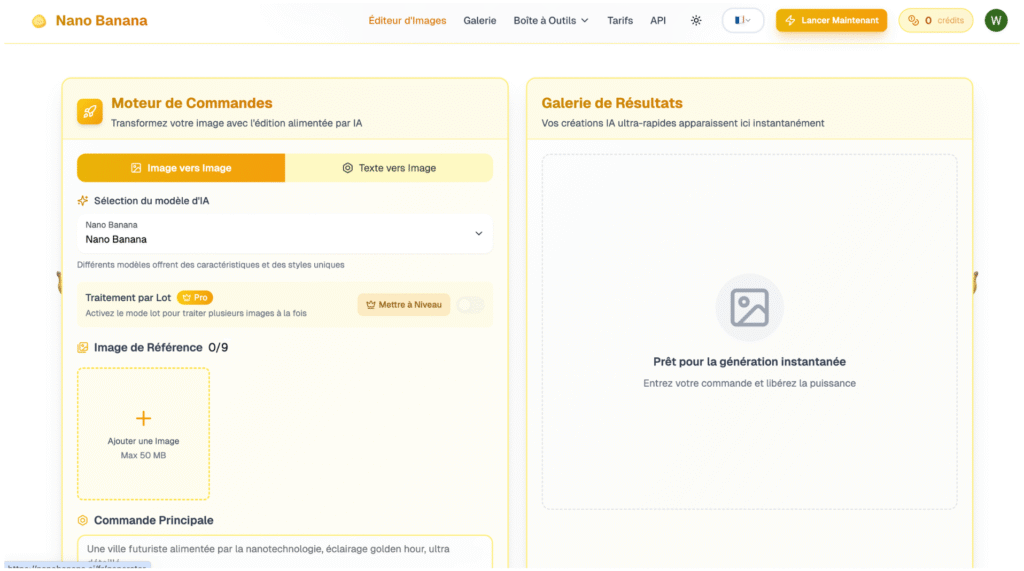Click the coins icon in credits badge
1024x571 pixels.
[x=913, y=20]
